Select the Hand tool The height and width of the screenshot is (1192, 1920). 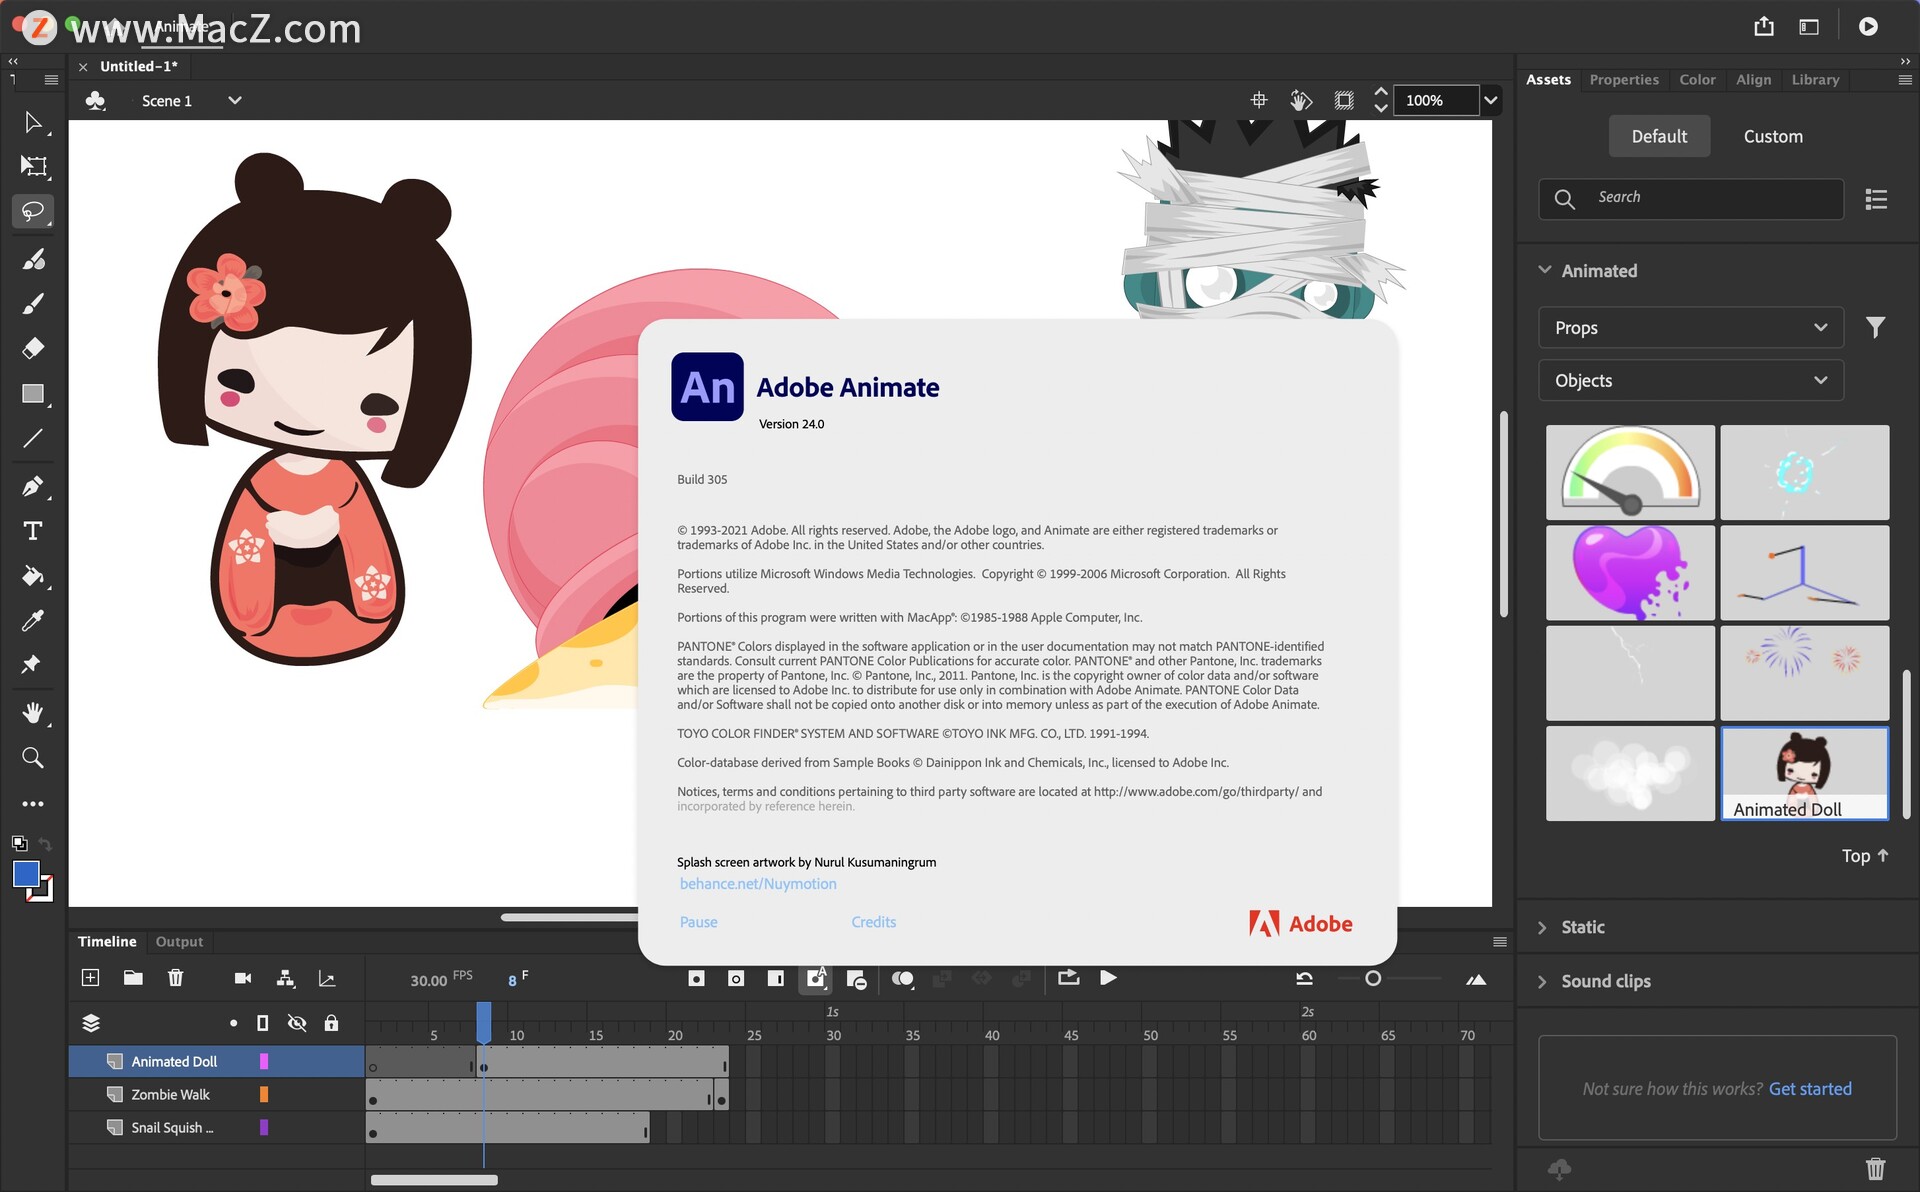33,712
